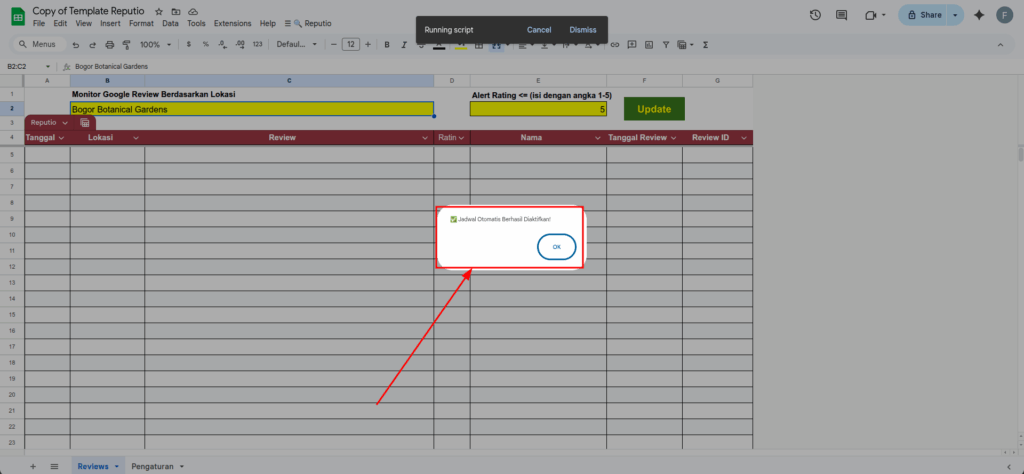Toggle italic formatting
Viewport: 1024px width, 474px height.
pyautogui.click(x=403, y=45)
